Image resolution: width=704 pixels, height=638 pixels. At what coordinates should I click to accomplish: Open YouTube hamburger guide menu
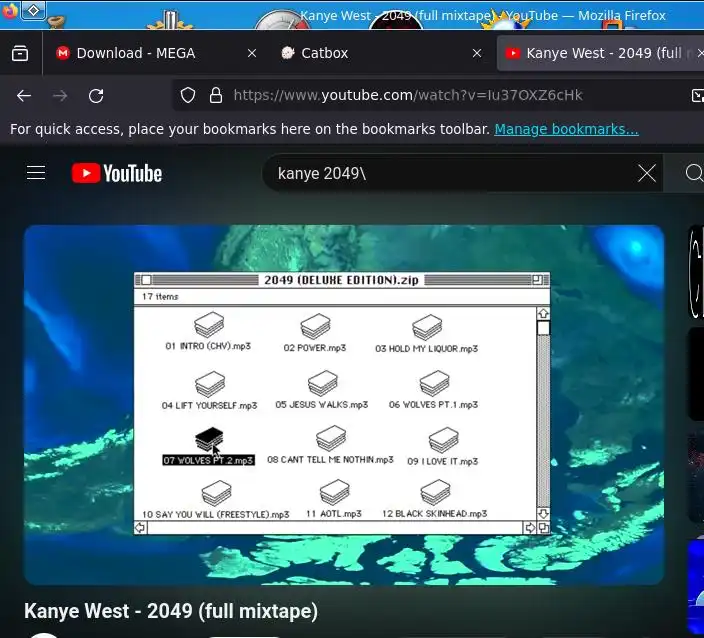tap(36, 173)
